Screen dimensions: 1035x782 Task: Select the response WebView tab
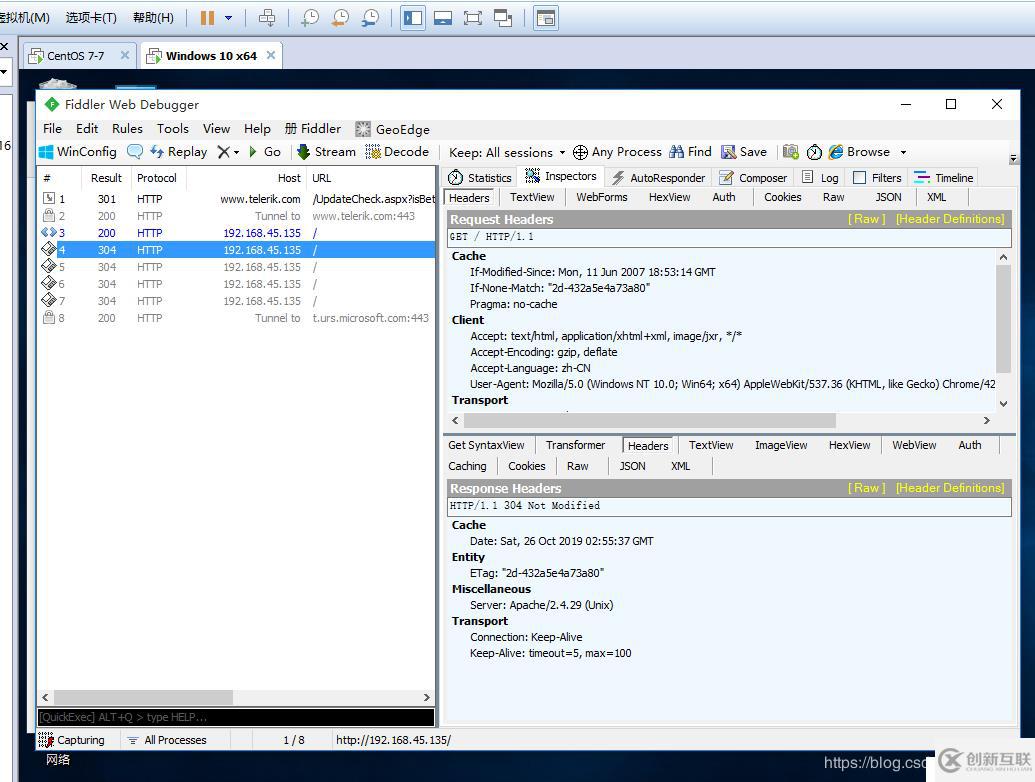[914, 445]
